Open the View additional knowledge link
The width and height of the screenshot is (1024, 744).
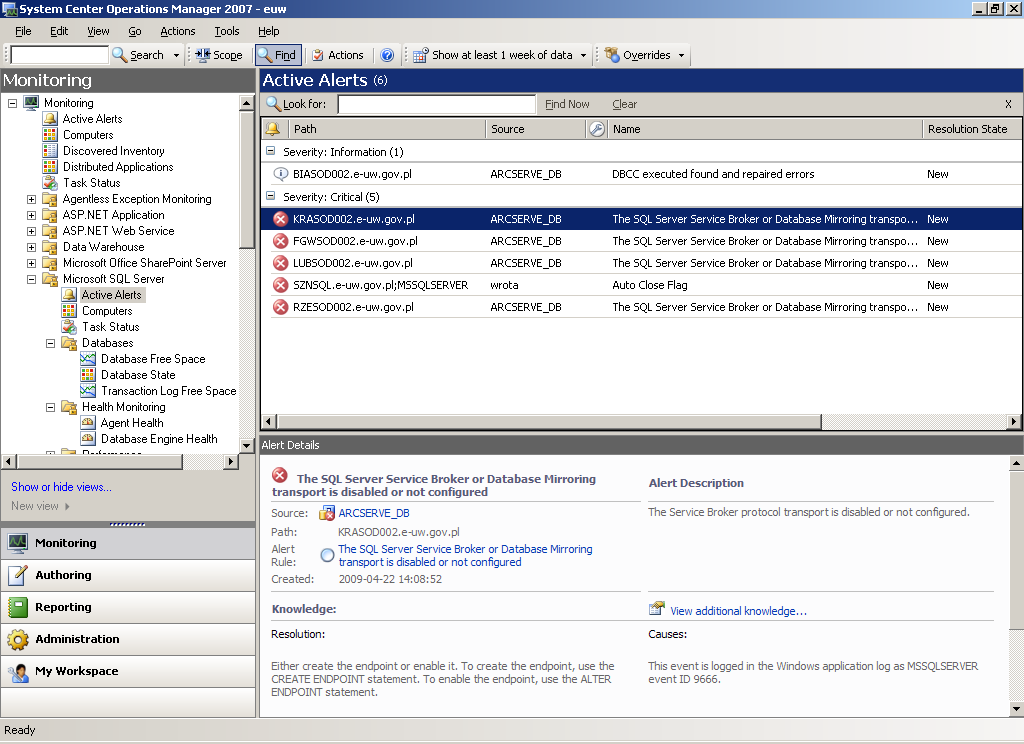[x=738, y=611]
